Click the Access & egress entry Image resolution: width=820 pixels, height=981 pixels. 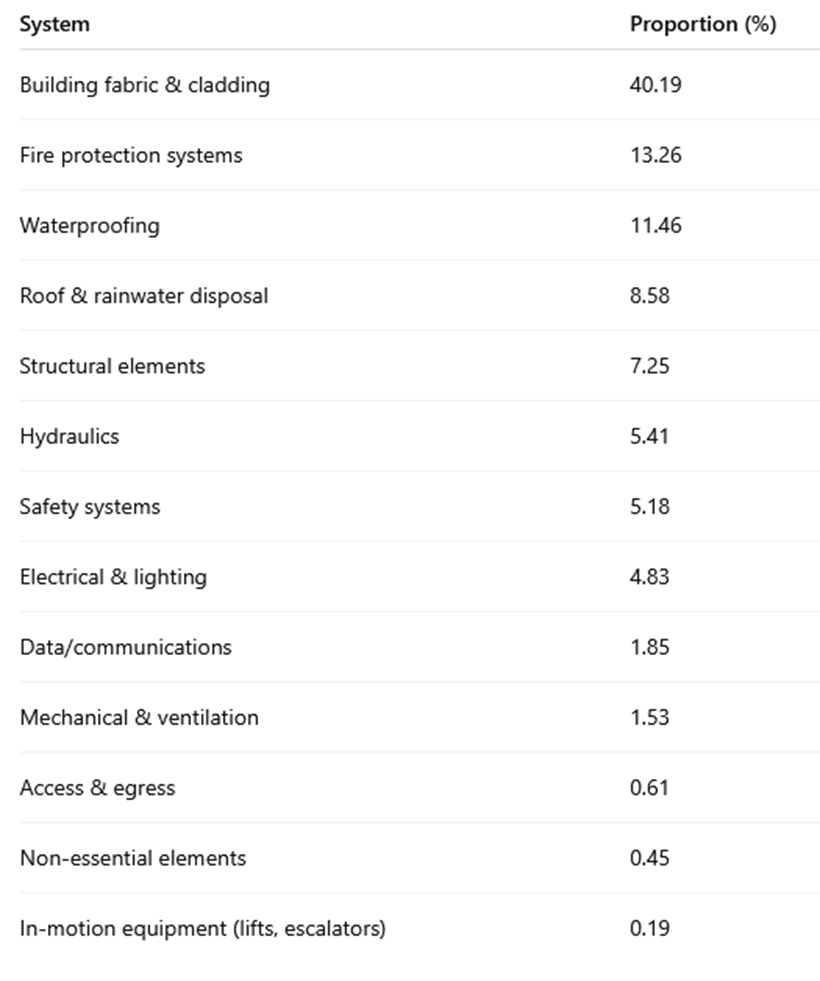[97, 787]
